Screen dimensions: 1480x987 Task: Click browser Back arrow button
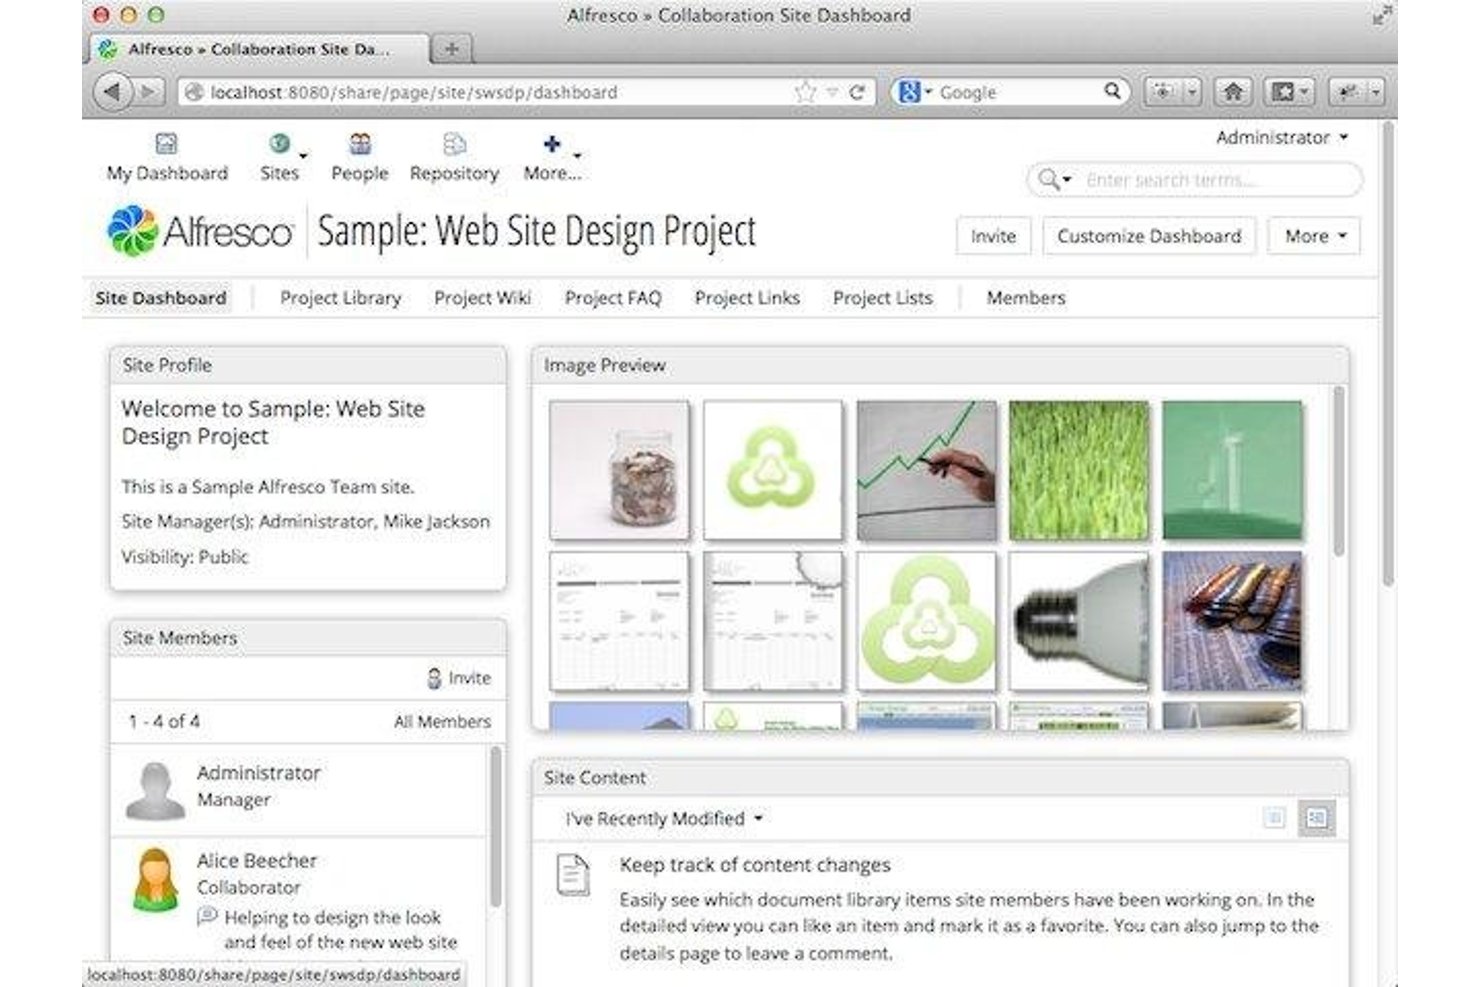[112, 92]
